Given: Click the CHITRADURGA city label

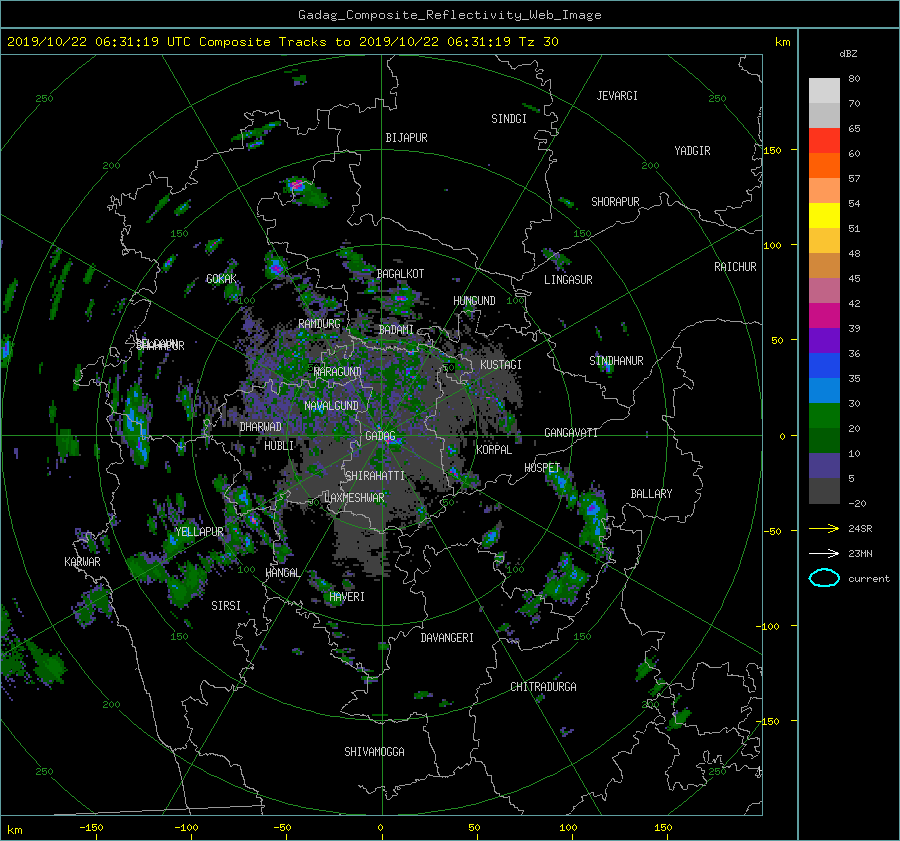Looking at the screenshot, I should (x=544, y=687).
